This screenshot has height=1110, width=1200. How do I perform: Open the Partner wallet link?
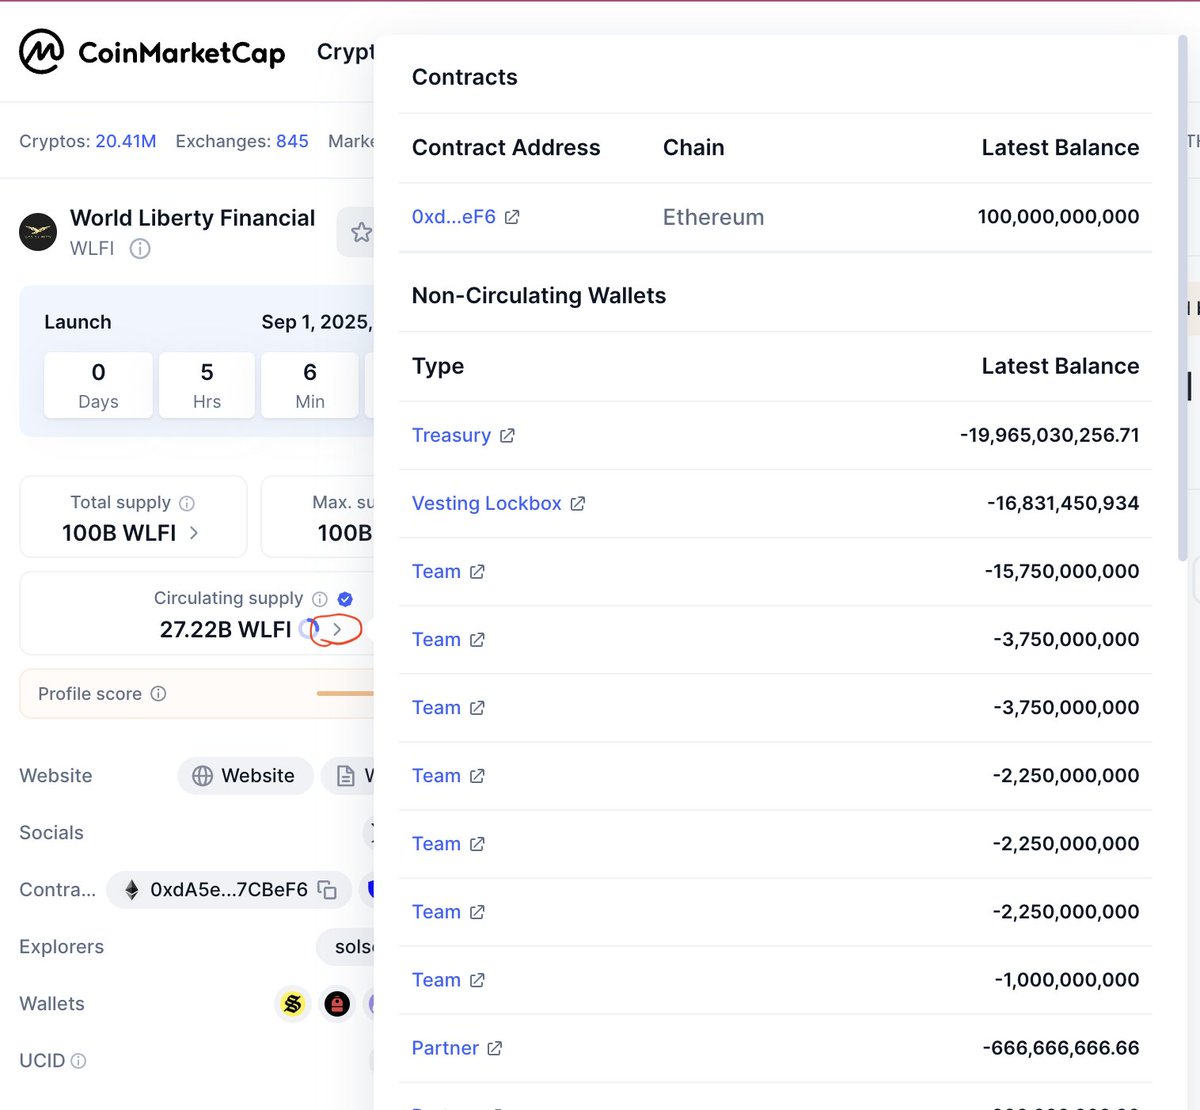click(445, 1048)
